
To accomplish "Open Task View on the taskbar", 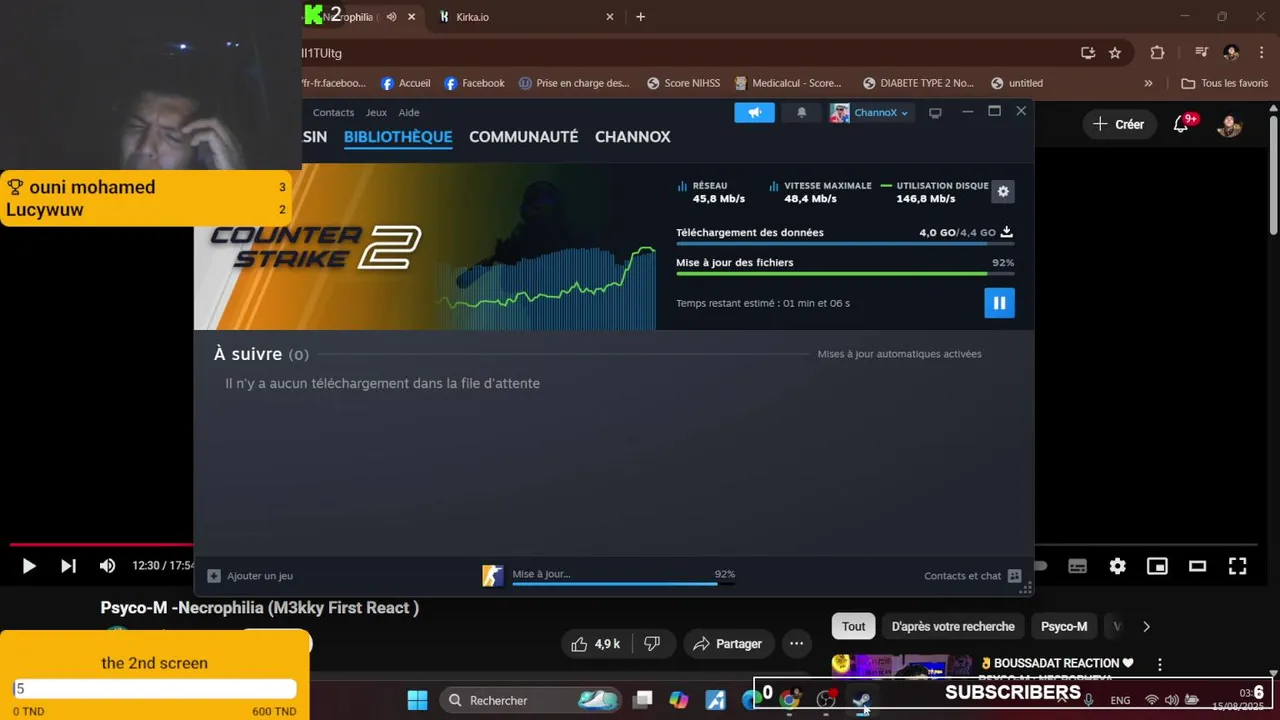I will tap(643, 700).
